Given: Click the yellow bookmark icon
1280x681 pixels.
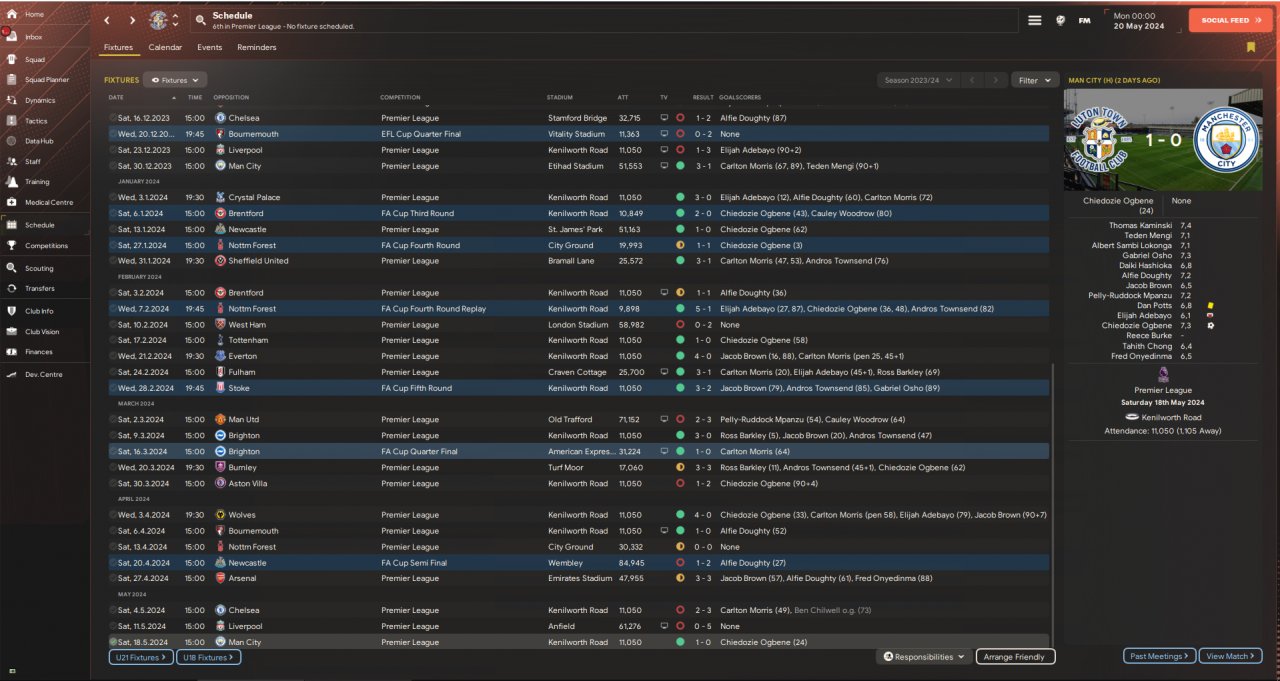Looking at the screenshot, I should 1251,47.
